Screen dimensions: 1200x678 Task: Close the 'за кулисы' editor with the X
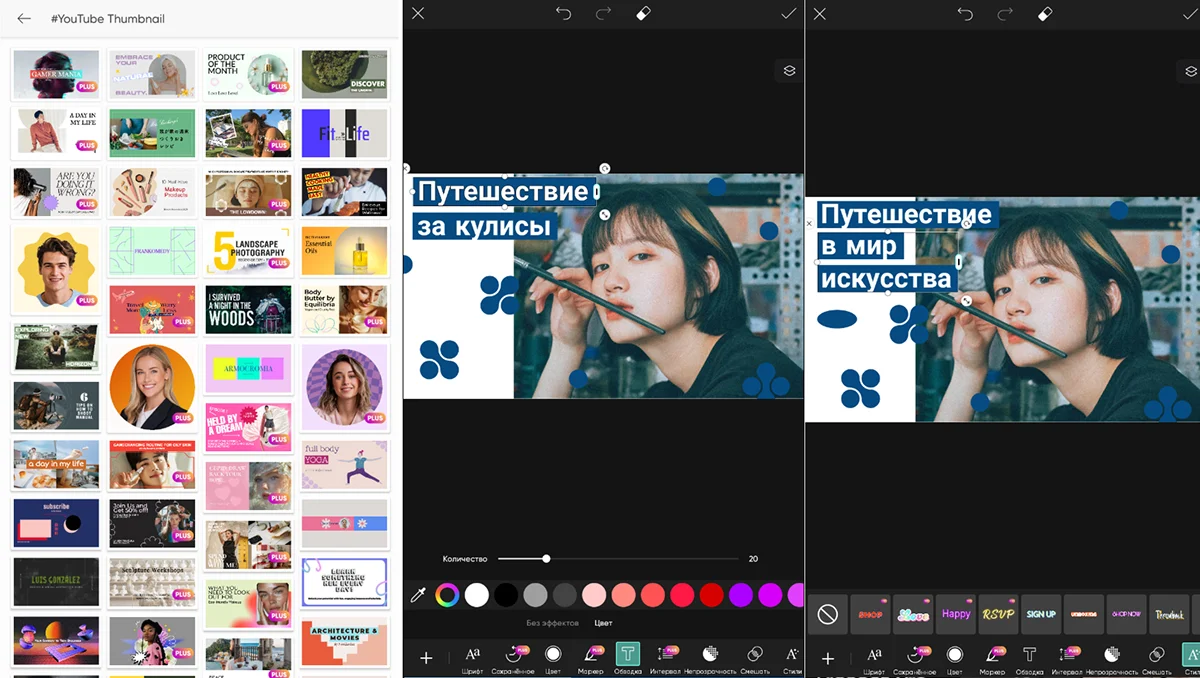[x=418, y=14]
